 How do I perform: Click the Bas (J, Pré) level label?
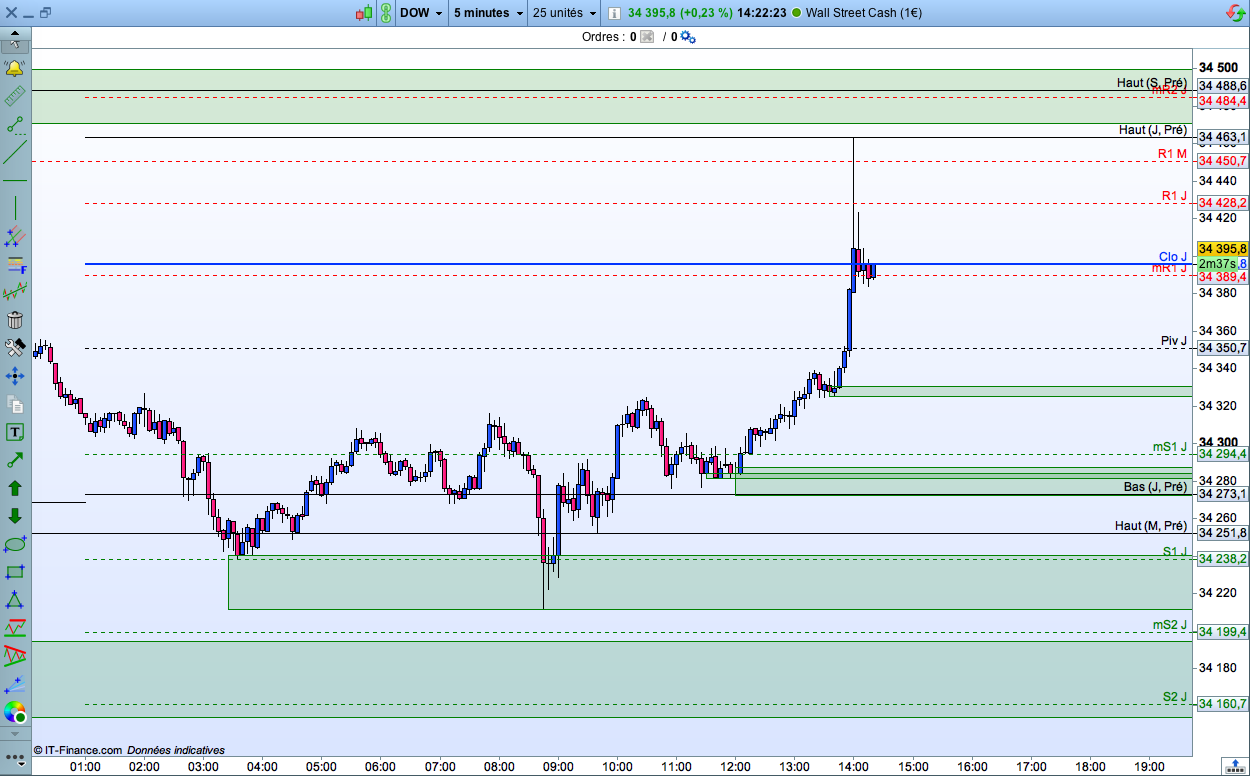[x=1155, y=487]
